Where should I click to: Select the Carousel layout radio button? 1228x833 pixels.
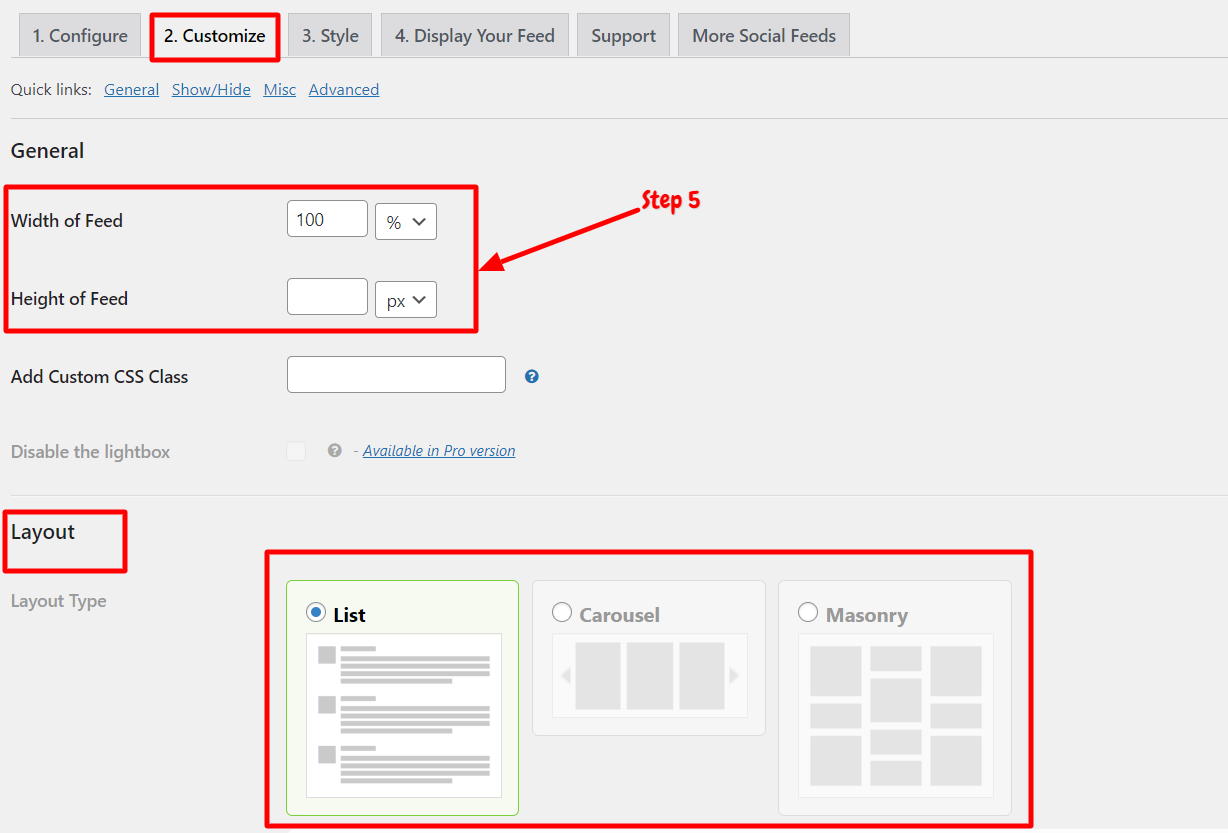[562, 612]
